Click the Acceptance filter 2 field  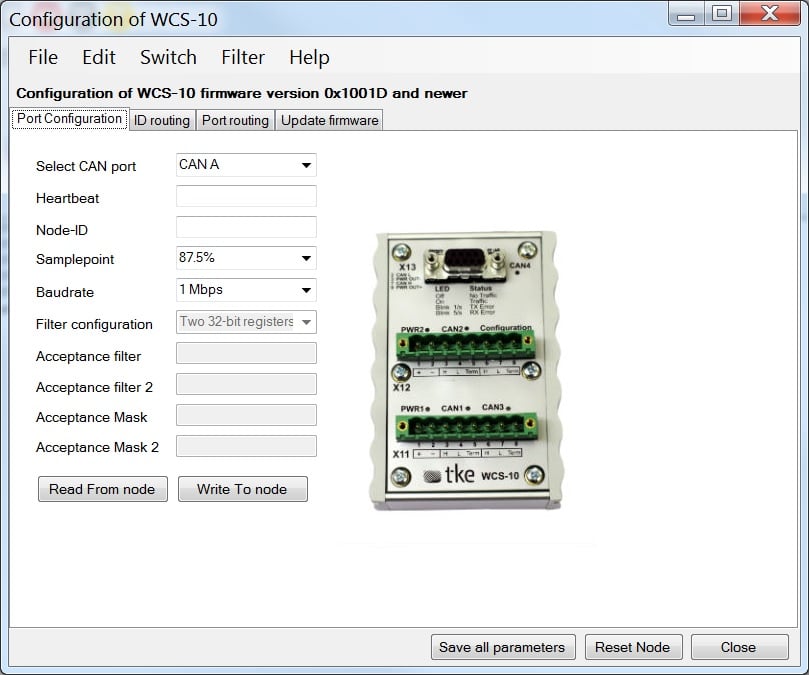click(x=246, y=384)
